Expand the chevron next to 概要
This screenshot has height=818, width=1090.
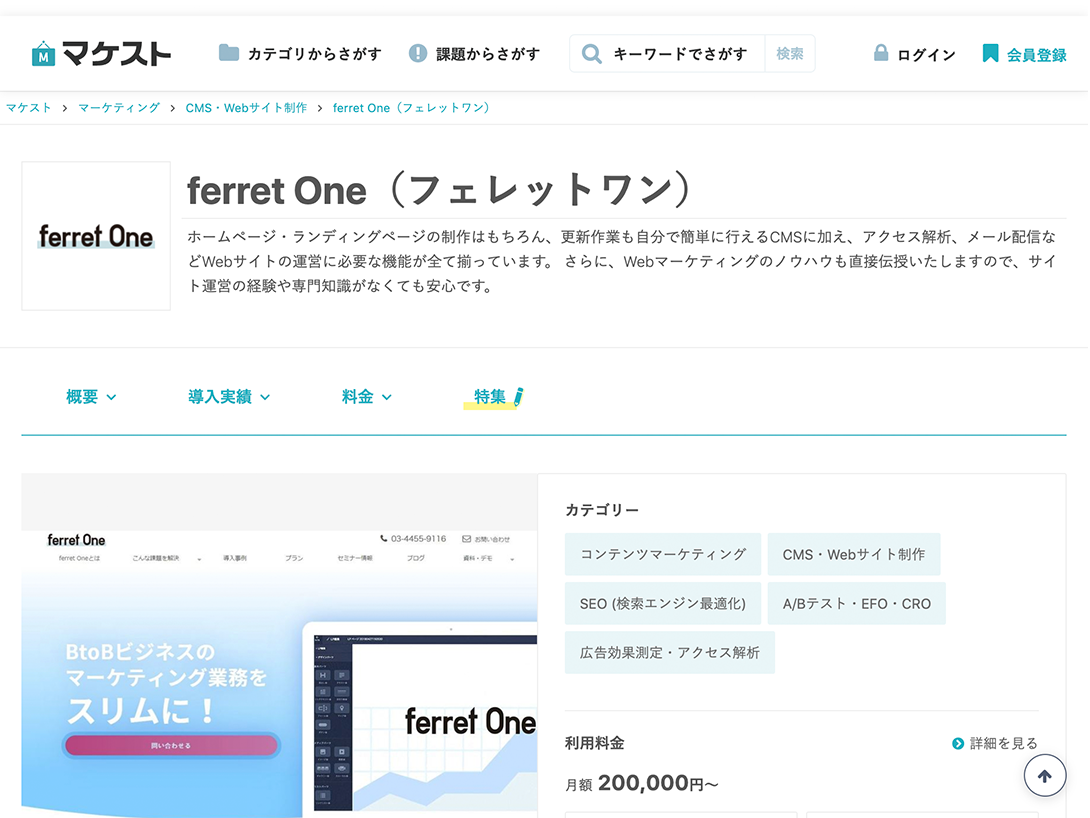point(111,398)
